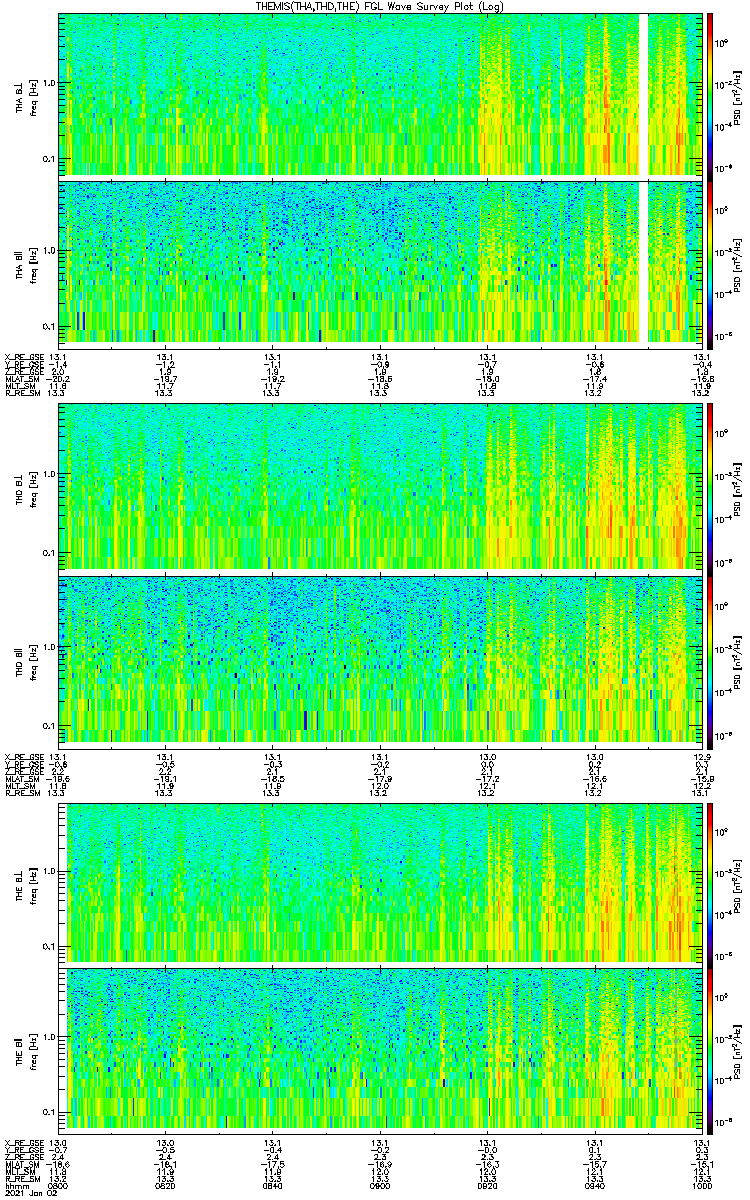The width and height of the screenshot is (750, 1200).
Task: Click the THE B-parallel spectrogram panel
Action: point(380,1051)
